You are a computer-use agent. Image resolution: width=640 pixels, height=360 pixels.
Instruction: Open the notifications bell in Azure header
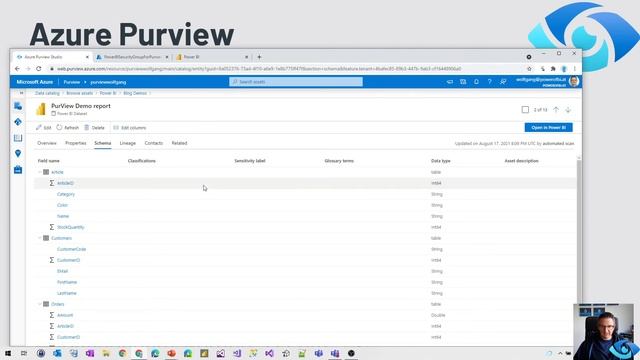(x=476, y=82)
